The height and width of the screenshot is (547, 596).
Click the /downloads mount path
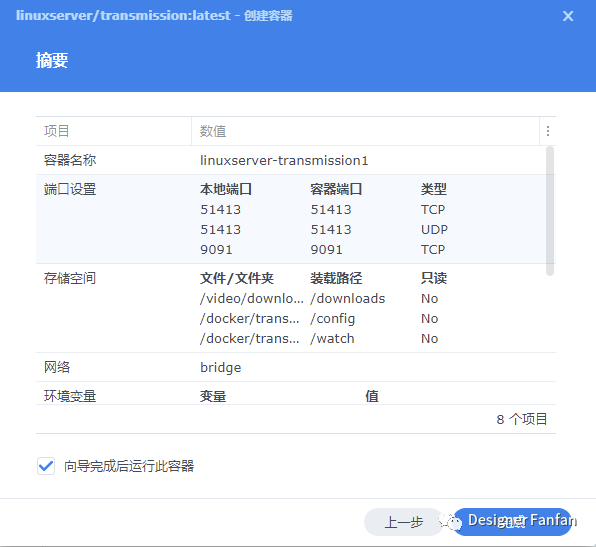(348, 298)
